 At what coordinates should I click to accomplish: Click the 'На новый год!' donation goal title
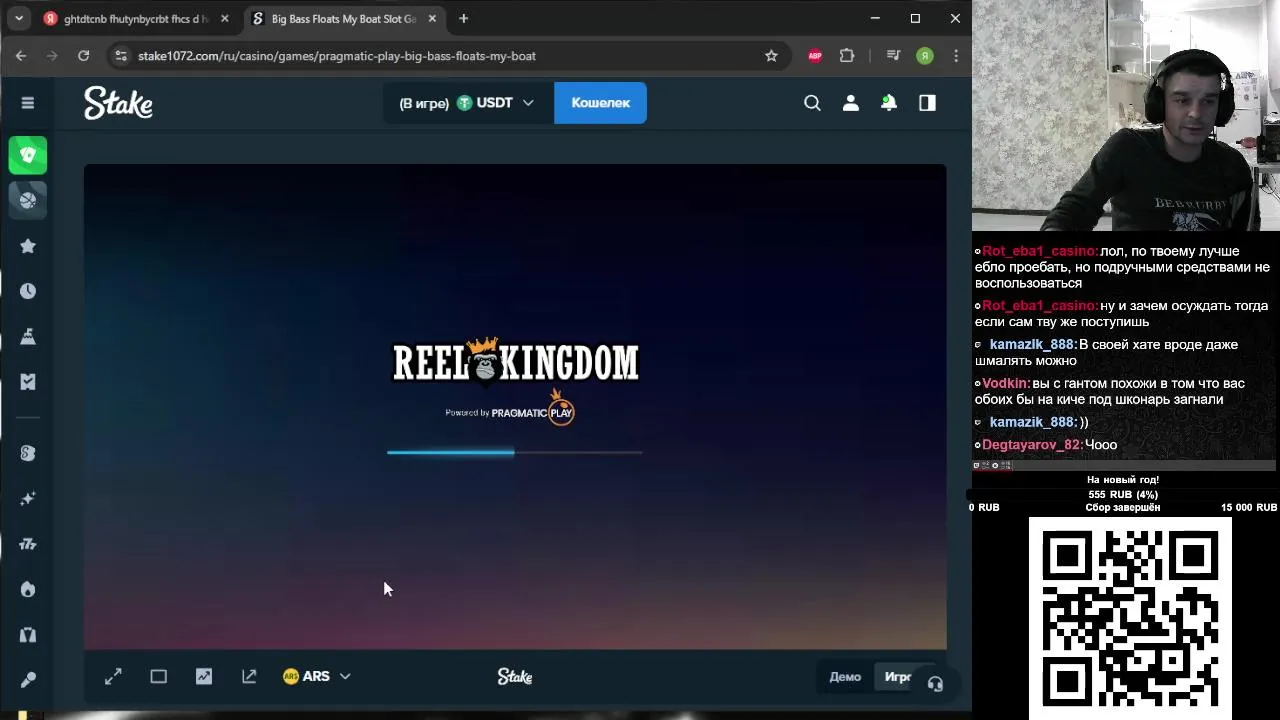click(1123, 480)
